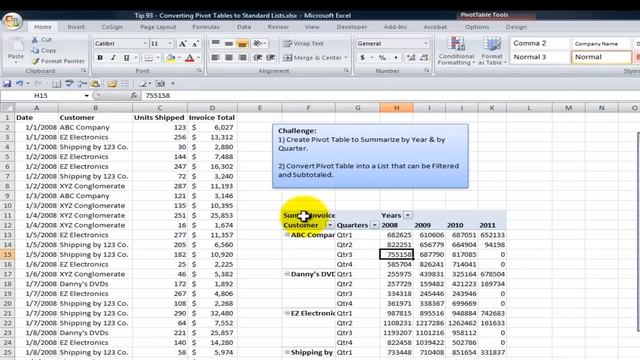Switch to the Data tab
Image resolution: width=640 pixels, height=360 pixels.
coord(244,27)
